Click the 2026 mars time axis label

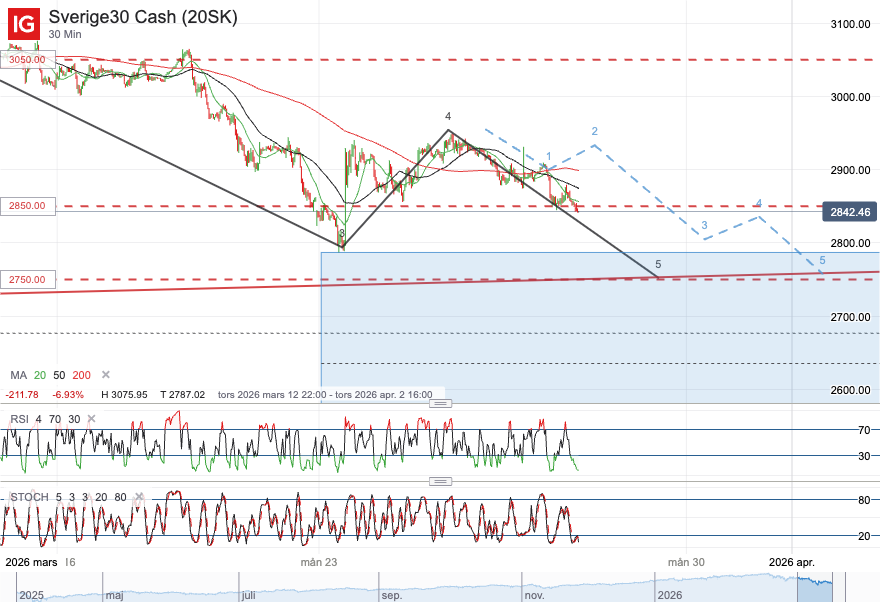(x=31, y=562)
